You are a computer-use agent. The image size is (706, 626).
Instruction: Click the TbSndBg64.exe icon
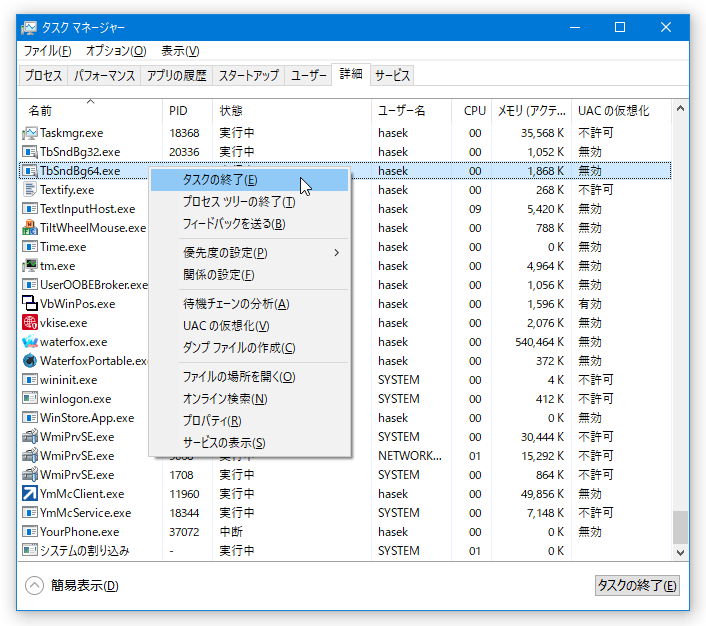[x=30, y=171]
